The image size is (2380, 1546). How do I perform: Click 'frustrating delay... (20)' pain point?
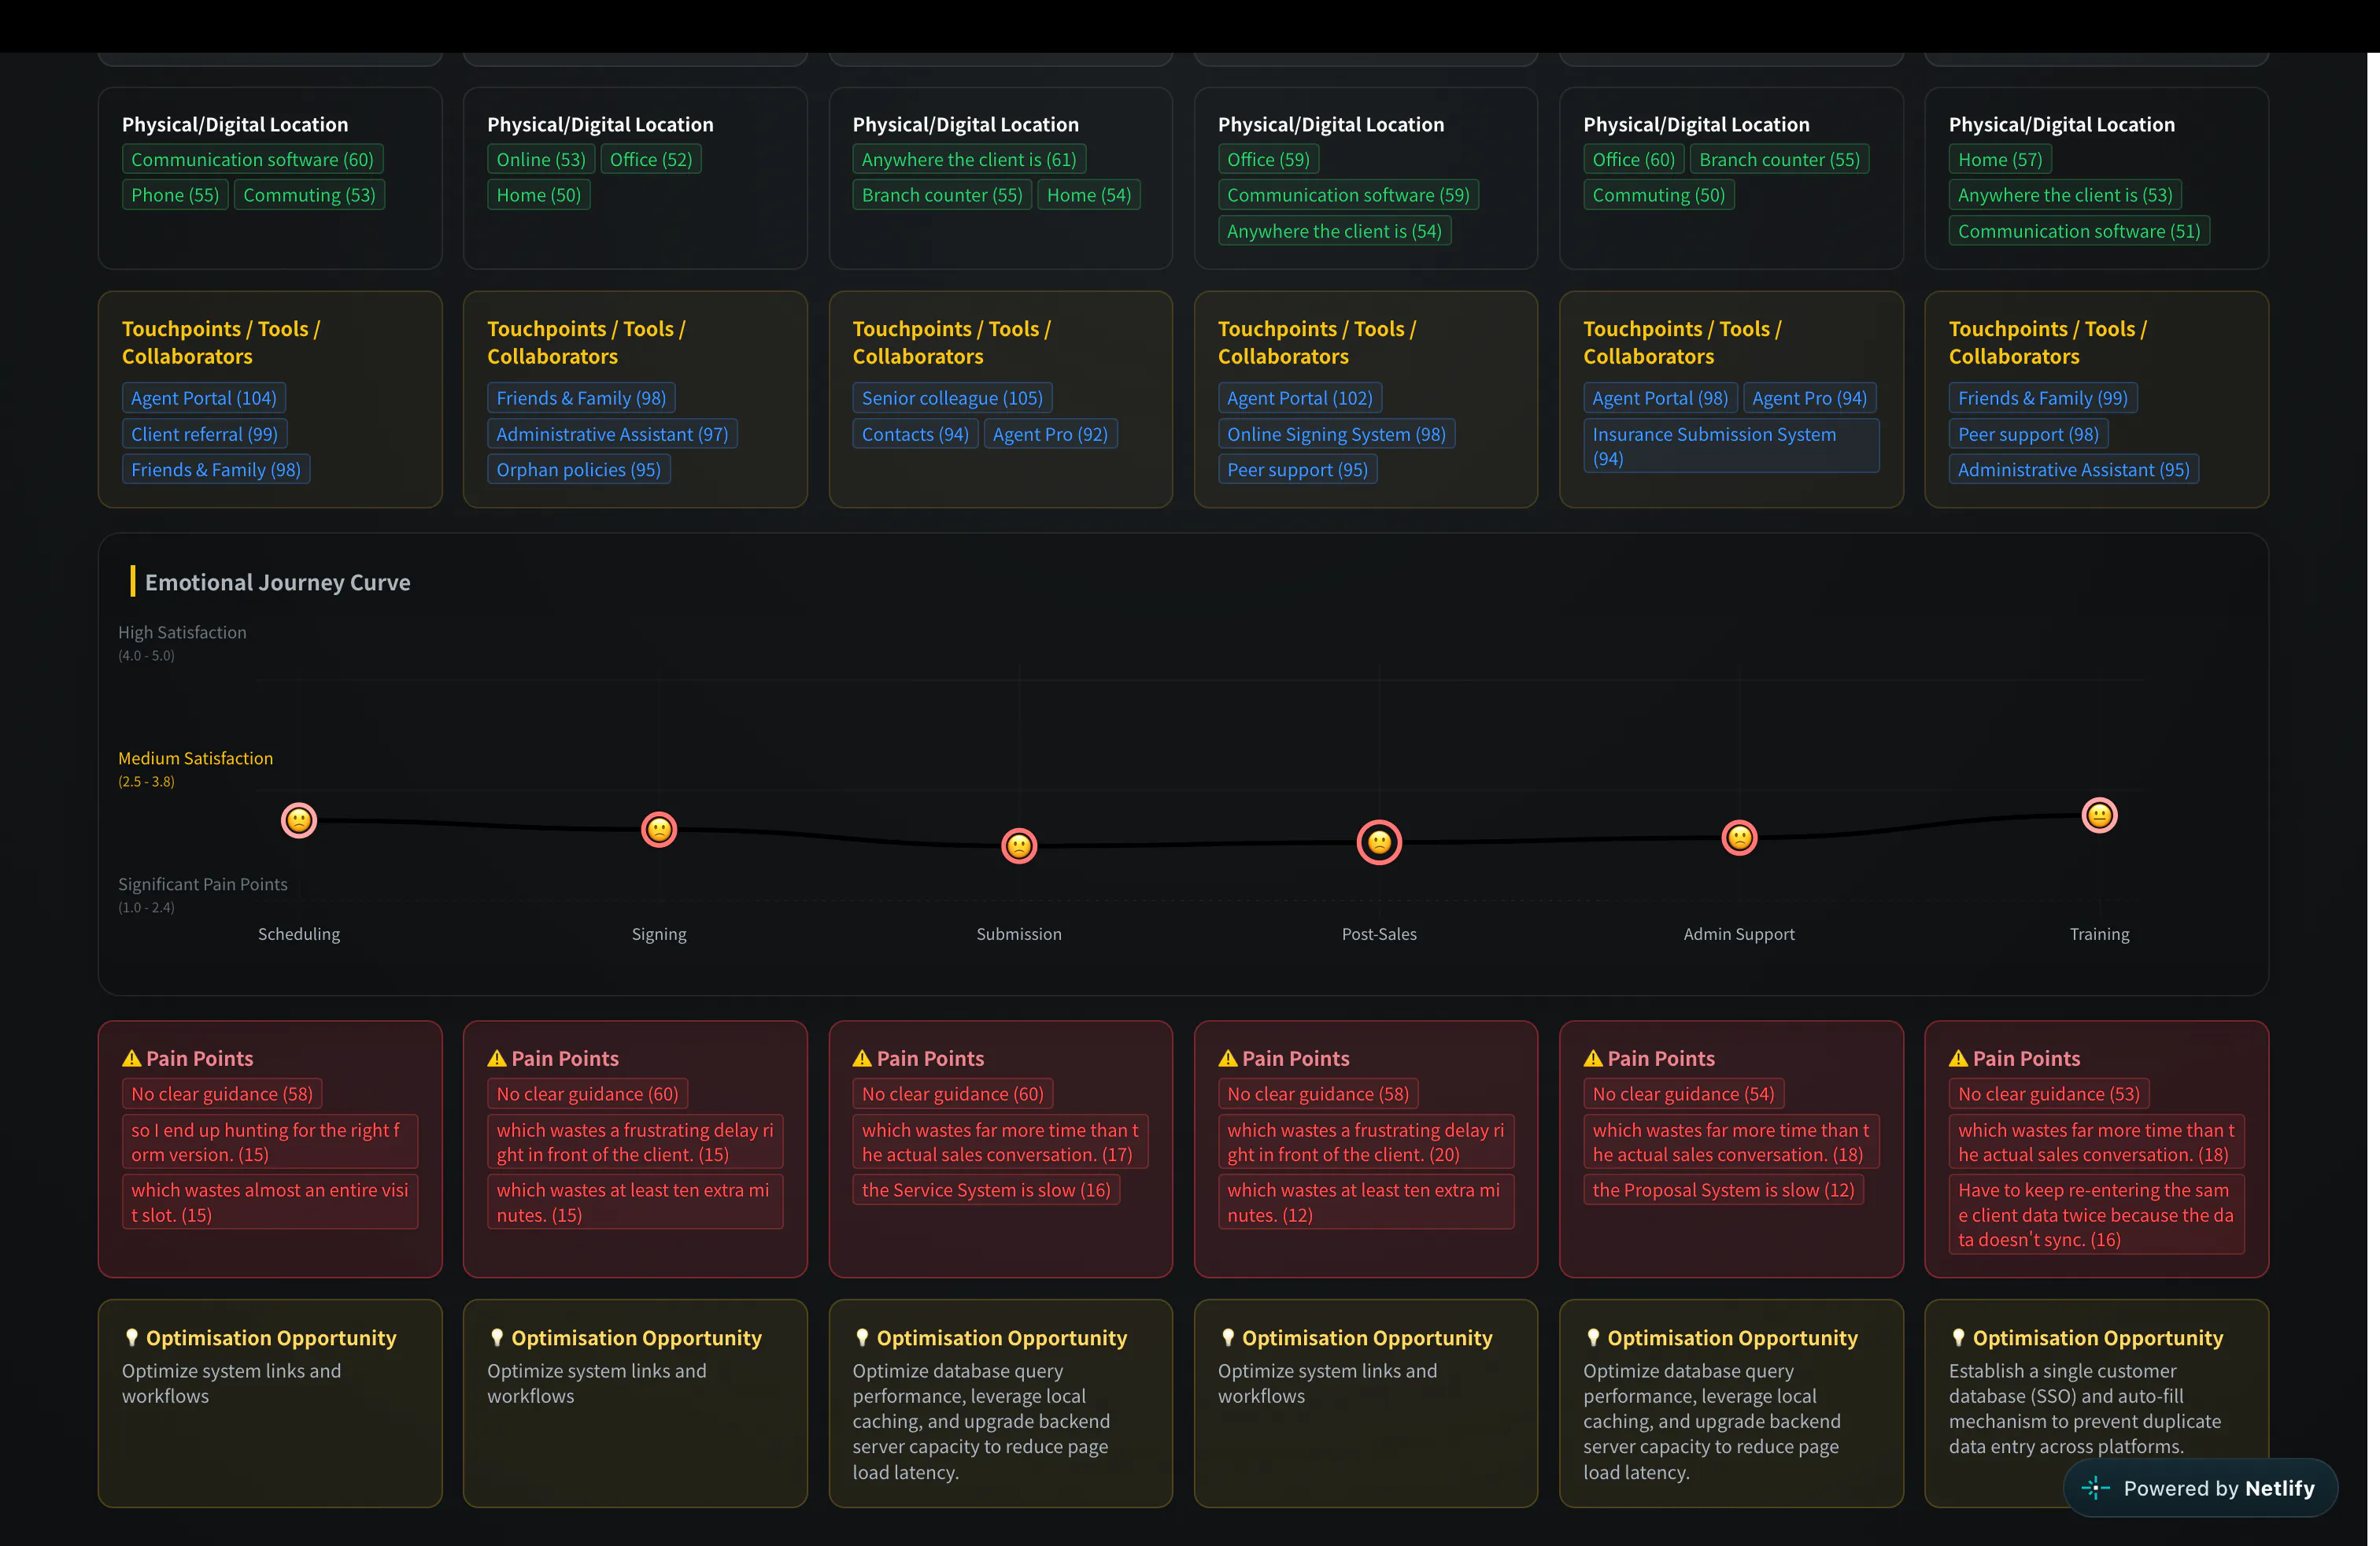point(1366,1142)
